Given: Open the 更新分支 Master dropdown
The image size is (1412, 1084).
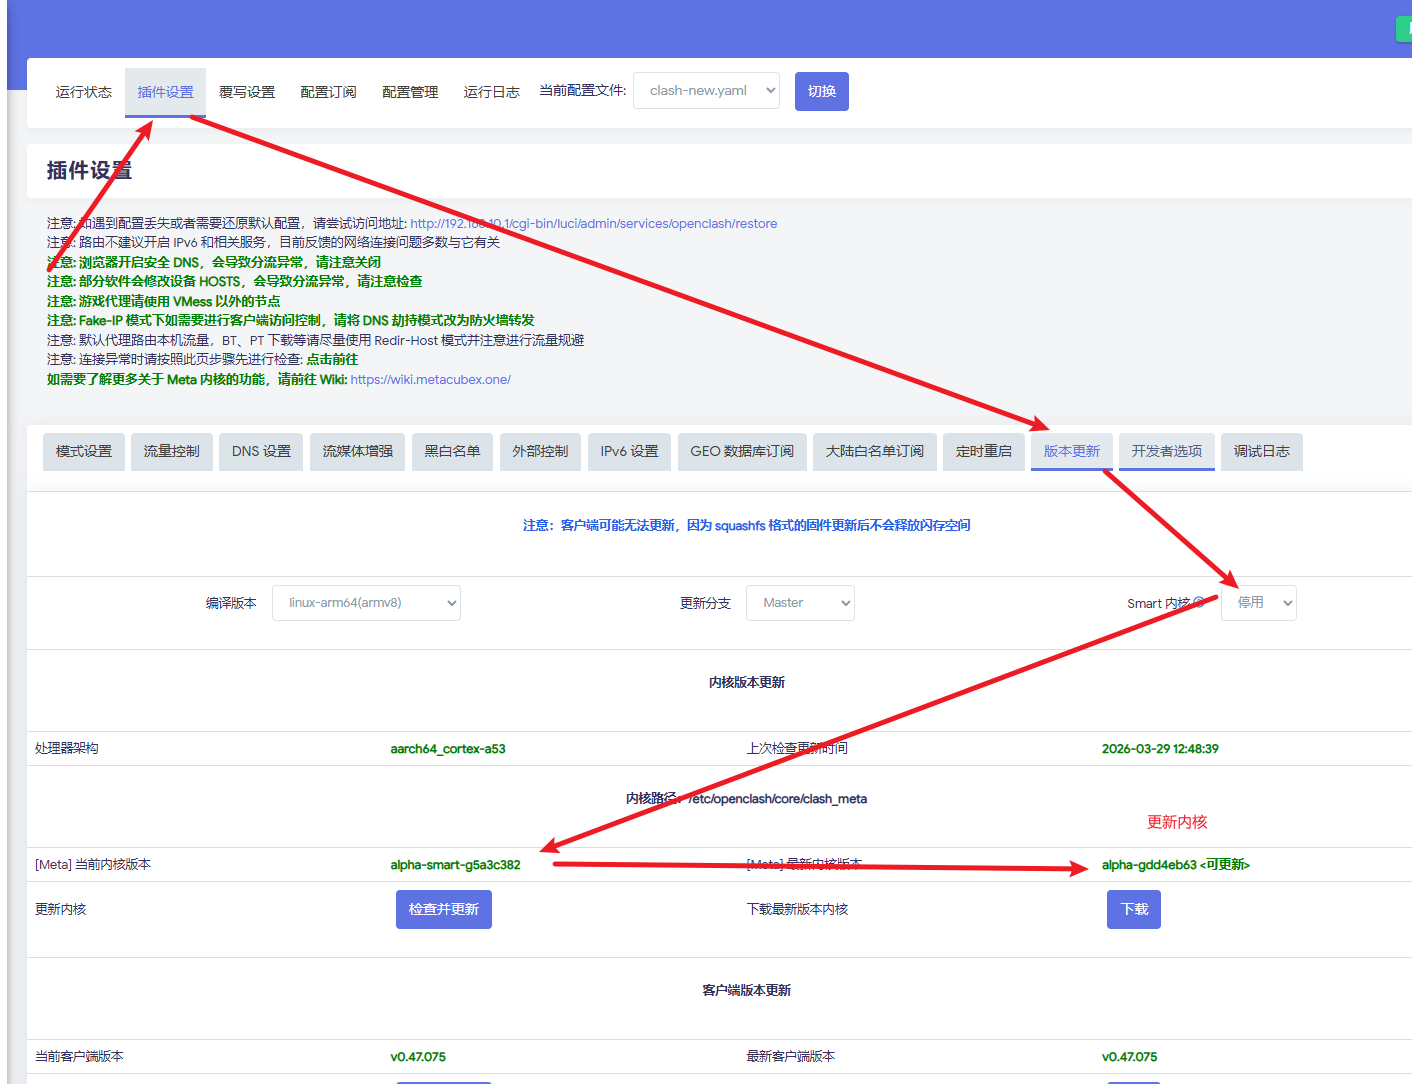Looking at the screenshot, I should click(800, 603).
